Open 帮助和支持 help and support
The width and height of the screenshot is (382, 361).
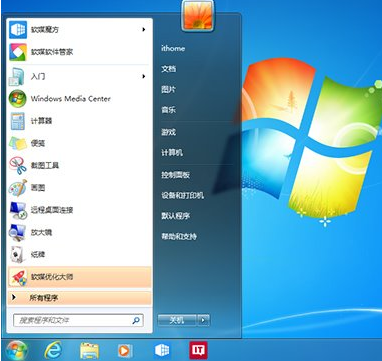[179, 237]
